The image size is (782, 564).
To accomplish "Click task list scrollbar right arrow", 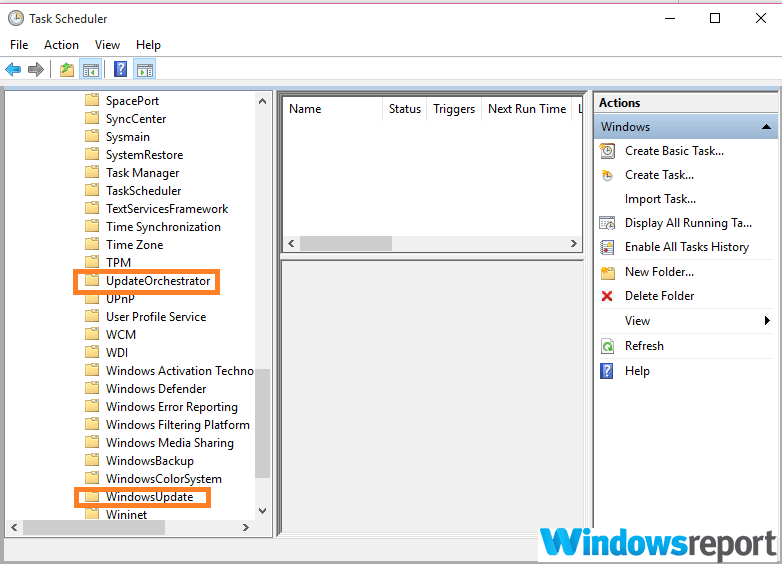I will coord(574,243).
